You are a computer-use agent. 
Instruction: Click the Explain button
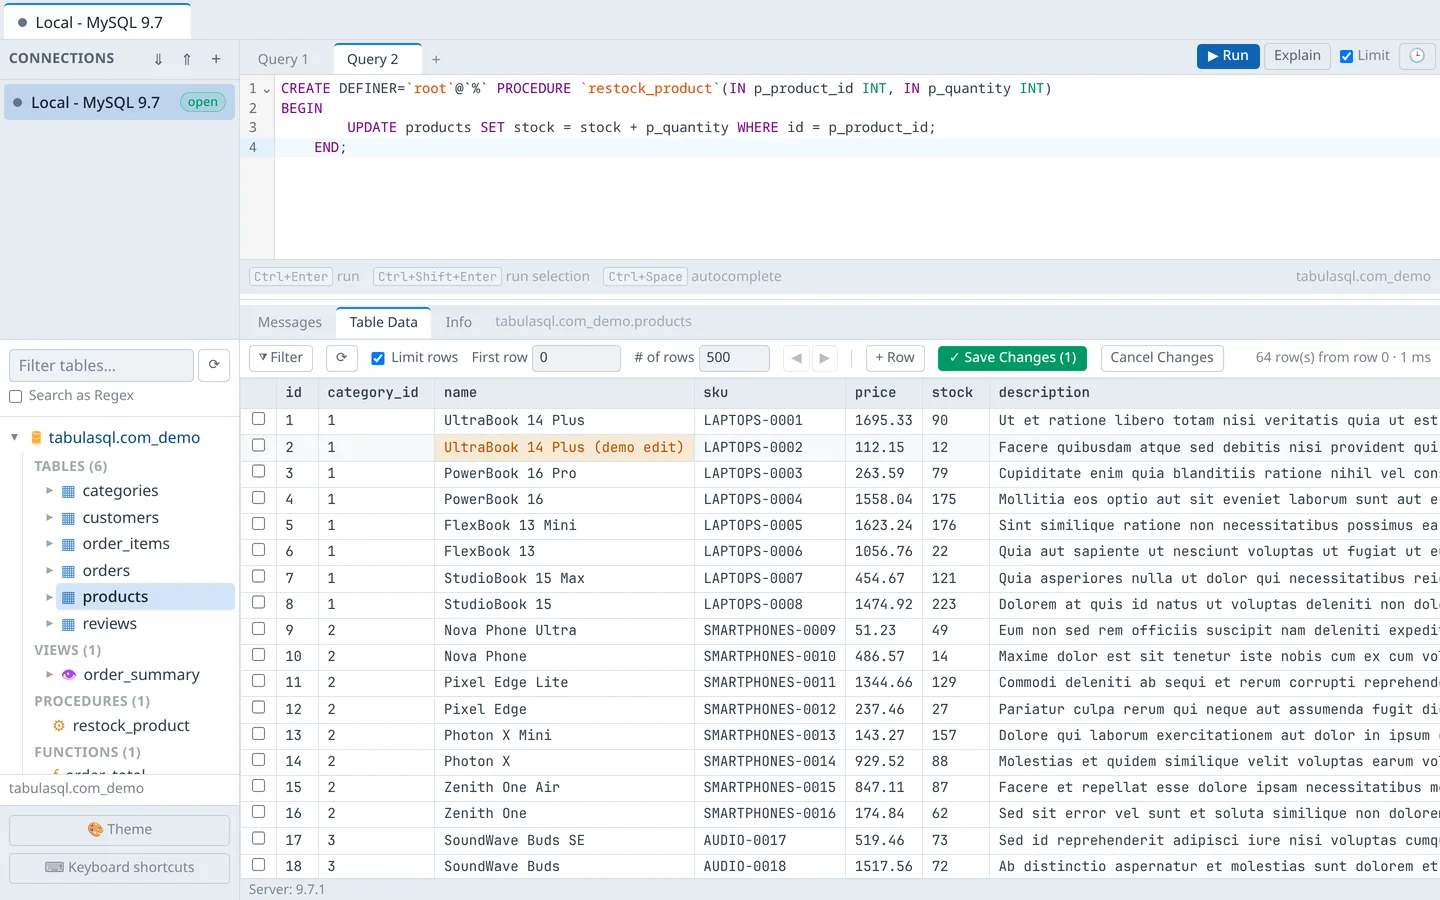pyautogui.click(x=1297, y=56)
